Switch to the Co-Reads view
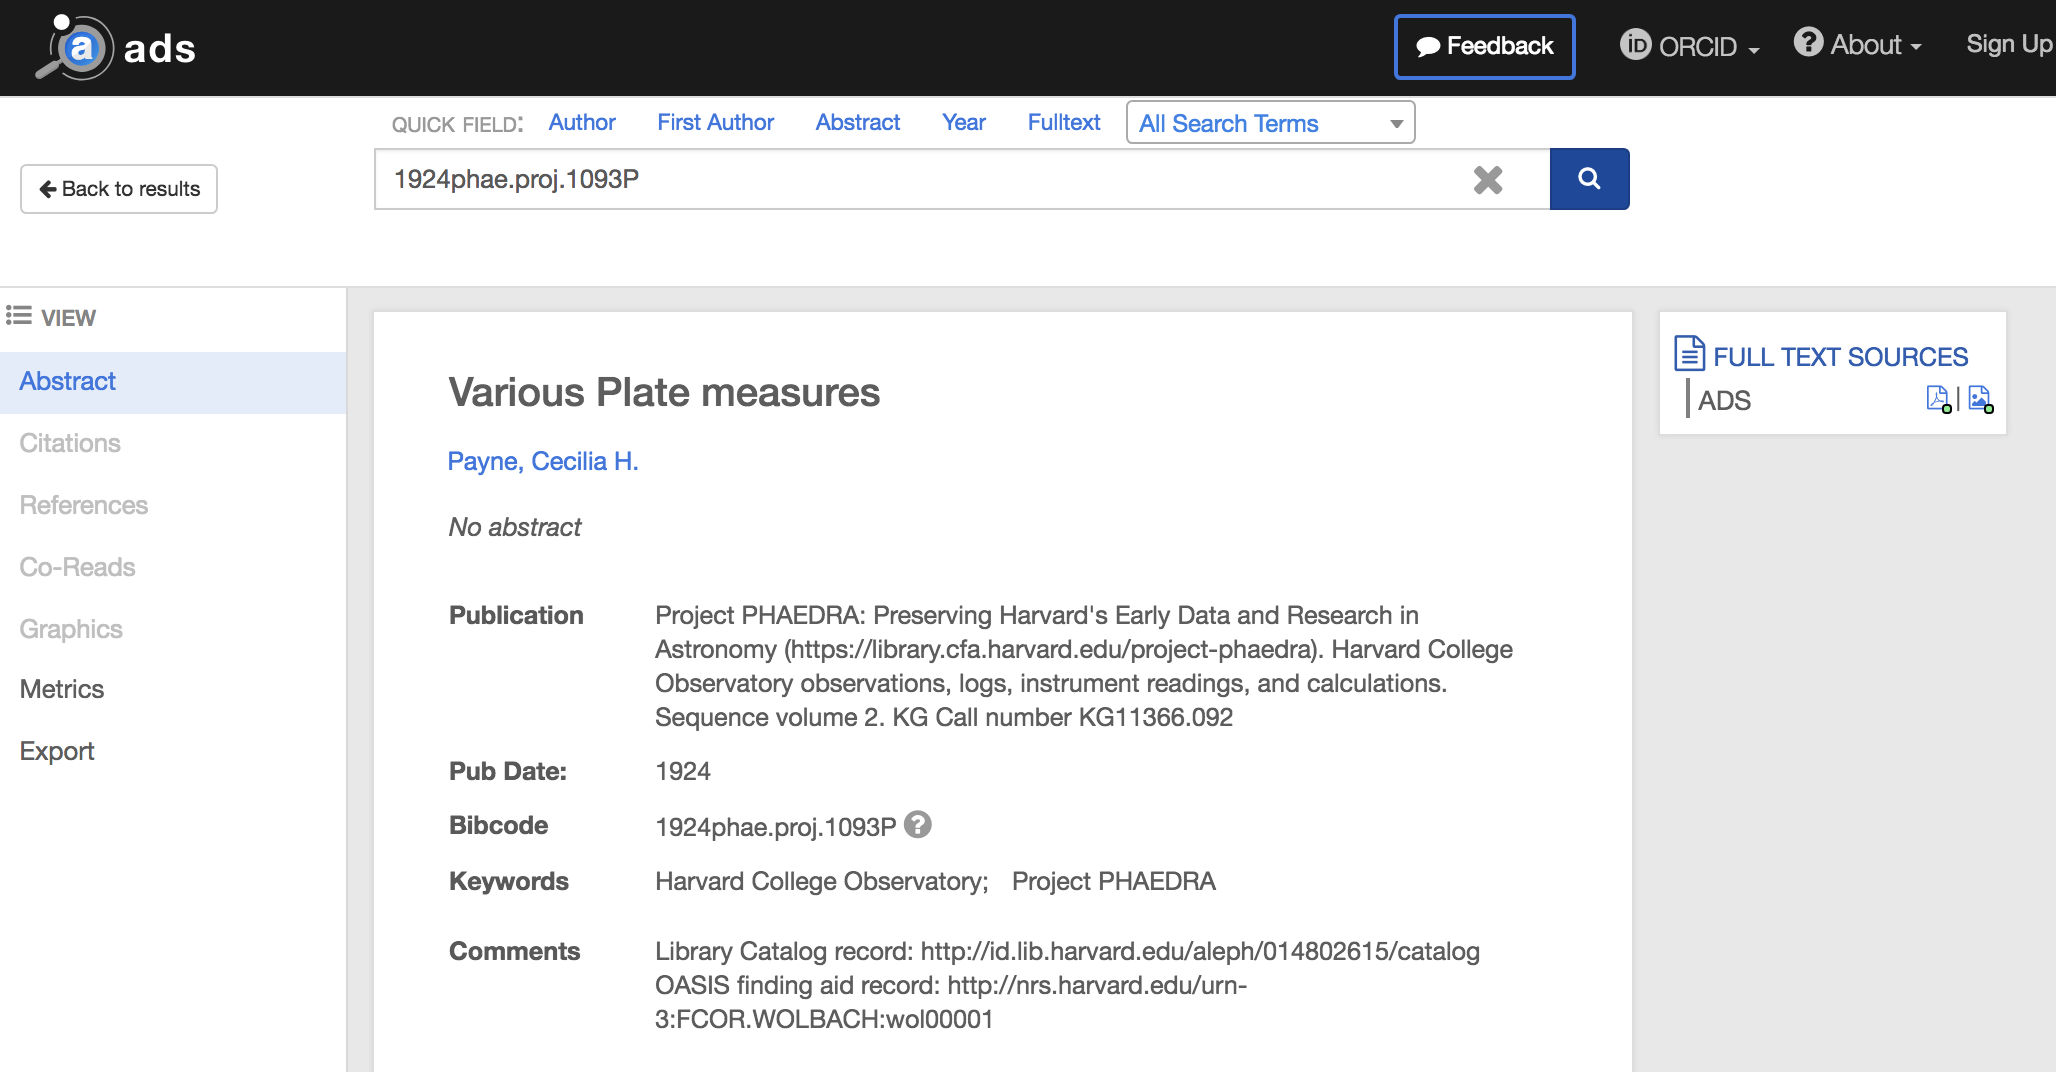The image size is (2056, 1072). 77,567
